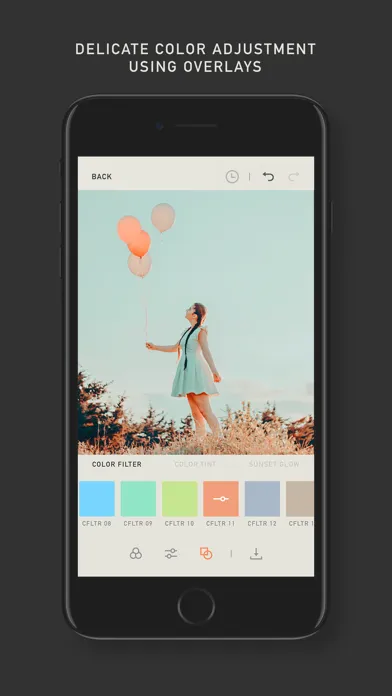
Task: Redo the edit with the greyed arrow
Action: coord(293,177)
